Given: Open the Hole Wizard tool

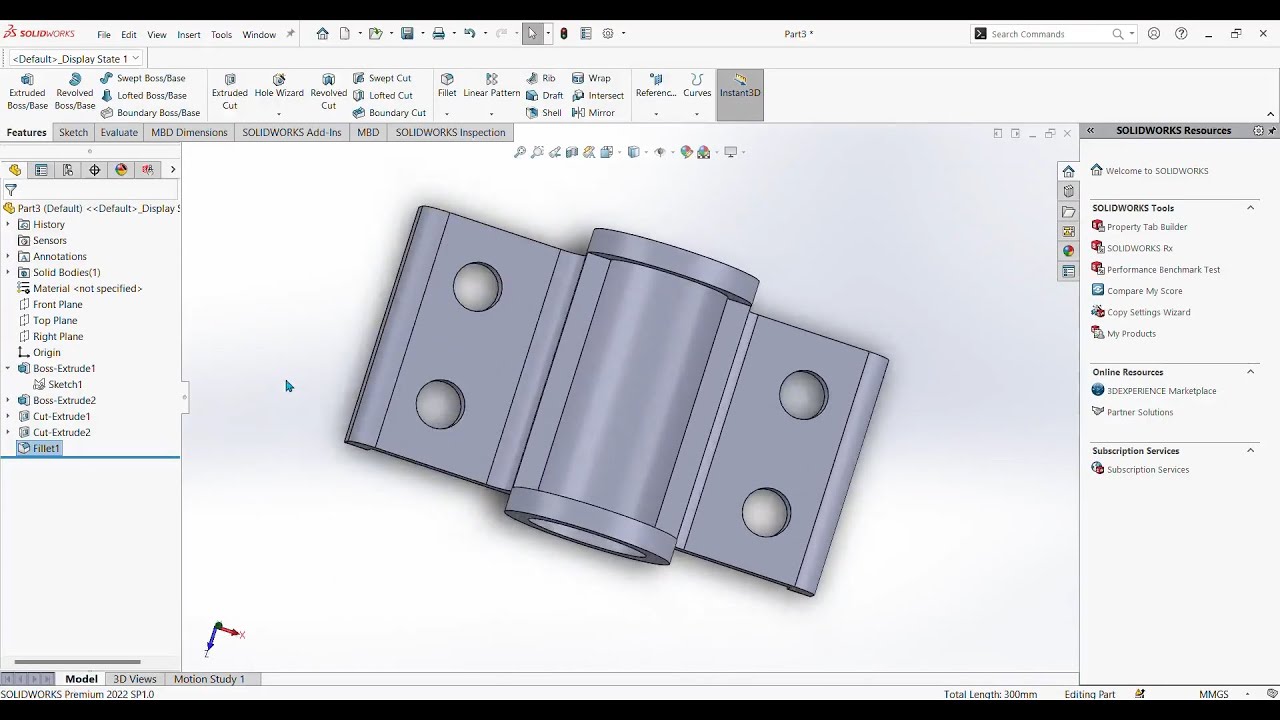Looking at the screenshot, I should 279,87.
